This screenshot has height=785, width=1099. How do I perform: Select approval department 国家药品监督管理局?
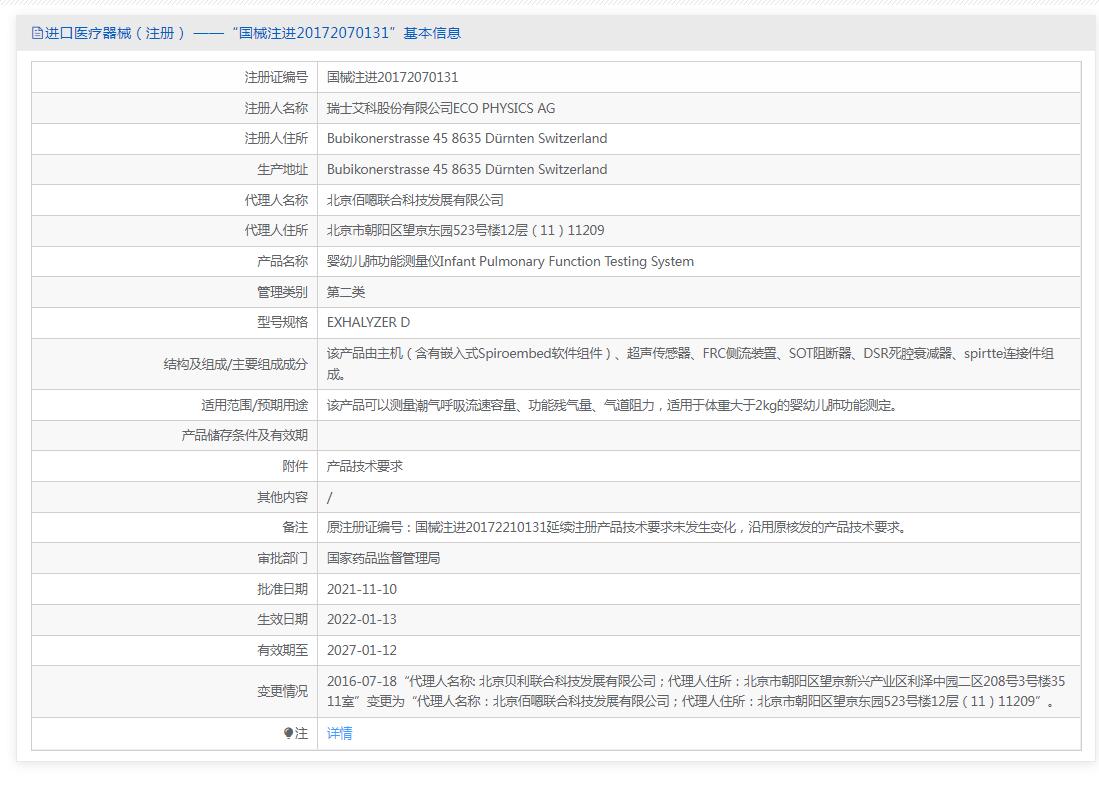tap(383, 559)
